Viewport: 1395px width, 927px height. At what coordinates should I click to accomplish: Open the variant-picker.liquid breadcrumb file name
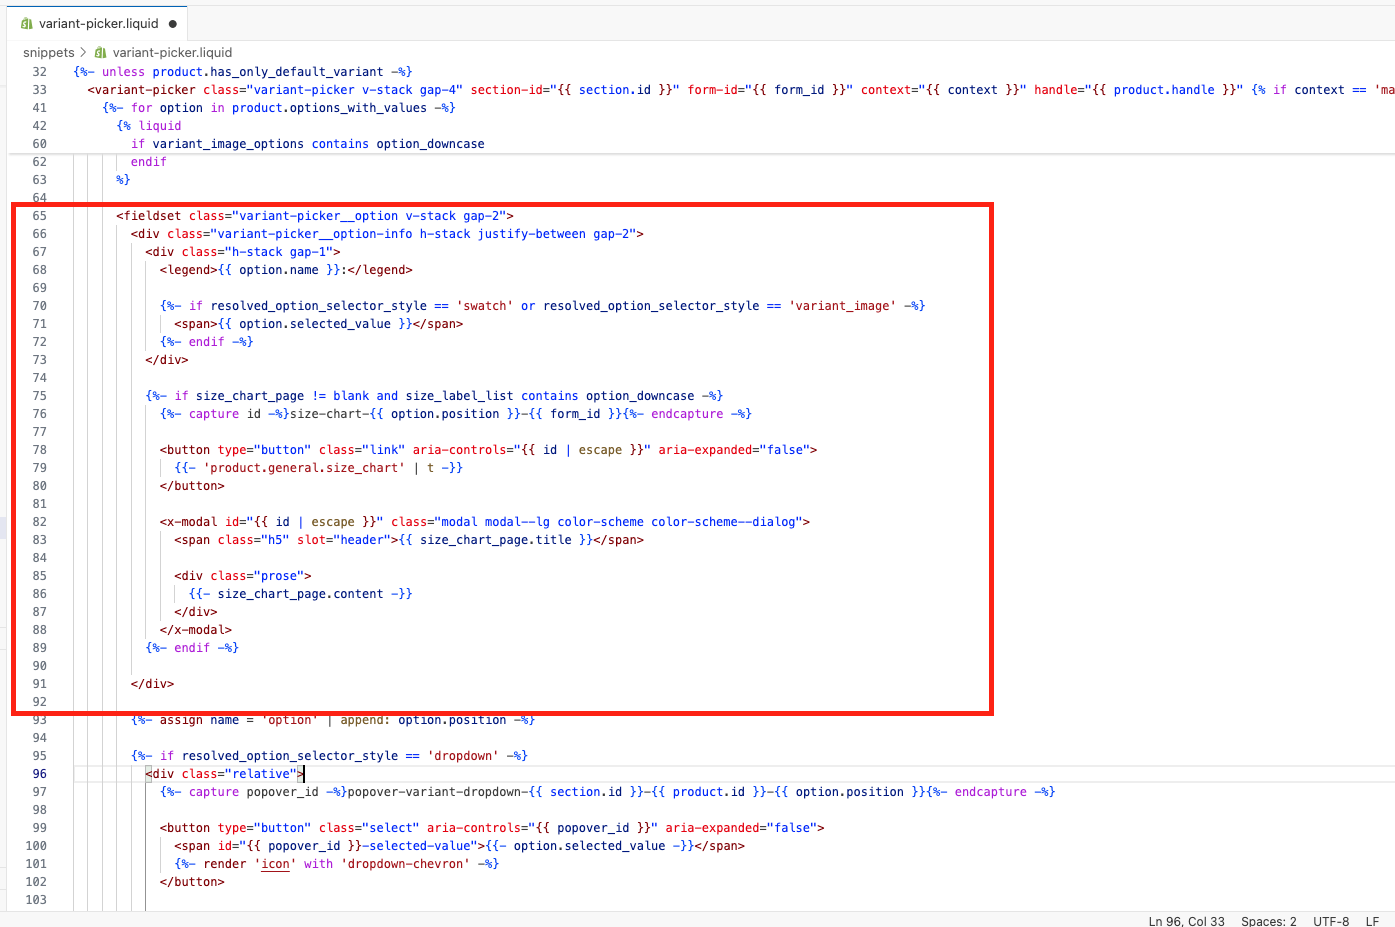(172, 53)
